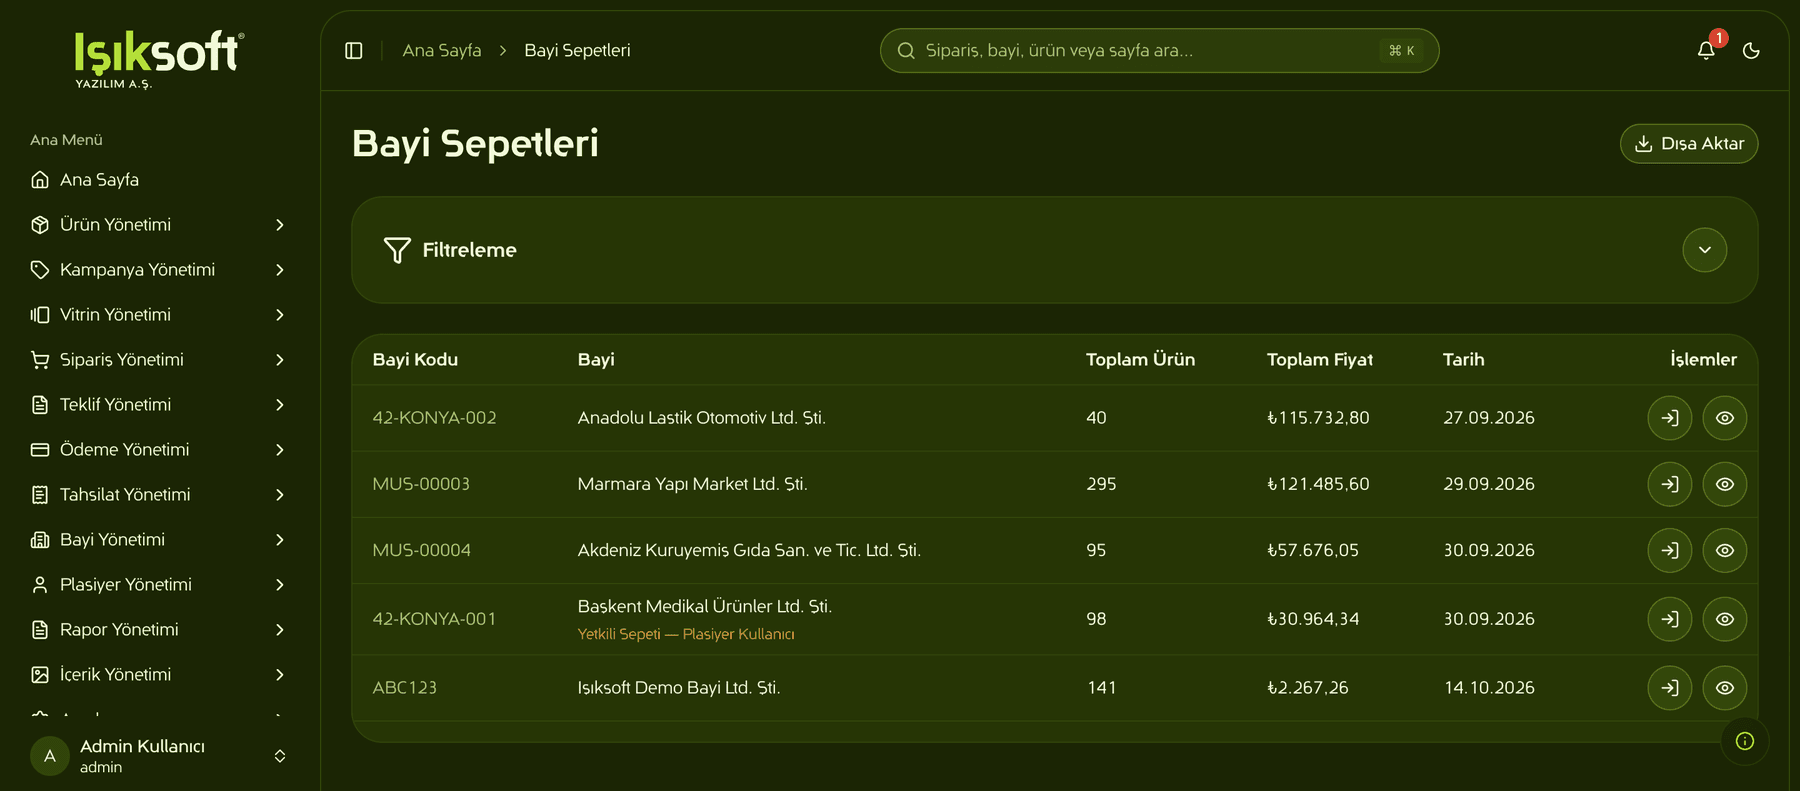Click the Tarih column header

pos(1463,360)
